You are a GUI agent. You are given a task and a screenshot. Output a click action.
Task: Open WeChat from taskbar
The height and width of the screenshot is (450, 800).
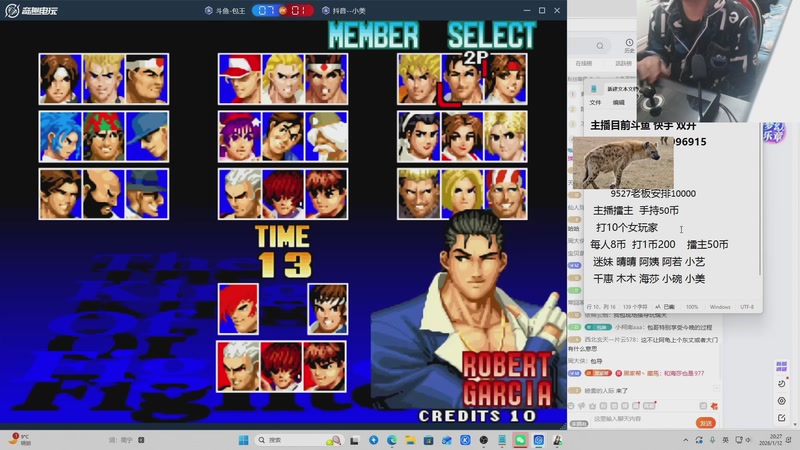click(520, 440)
